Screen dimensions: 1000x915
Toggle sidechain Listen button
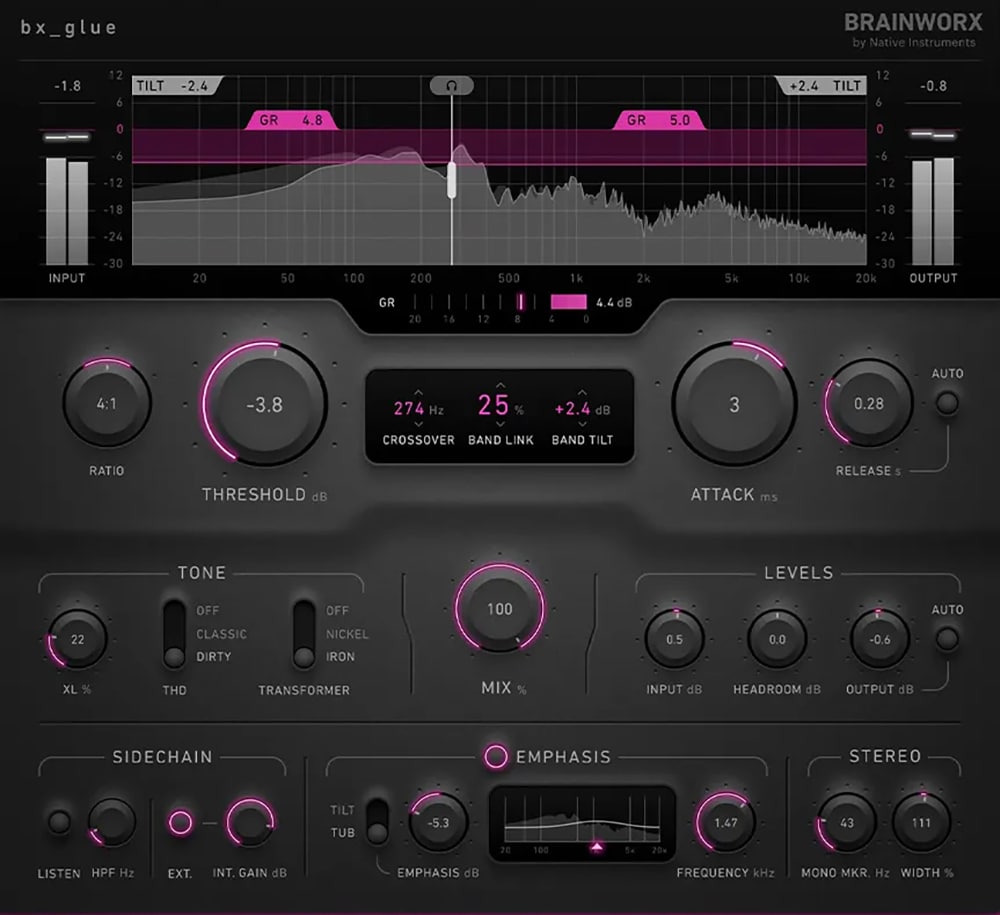(x=59, y=822)
